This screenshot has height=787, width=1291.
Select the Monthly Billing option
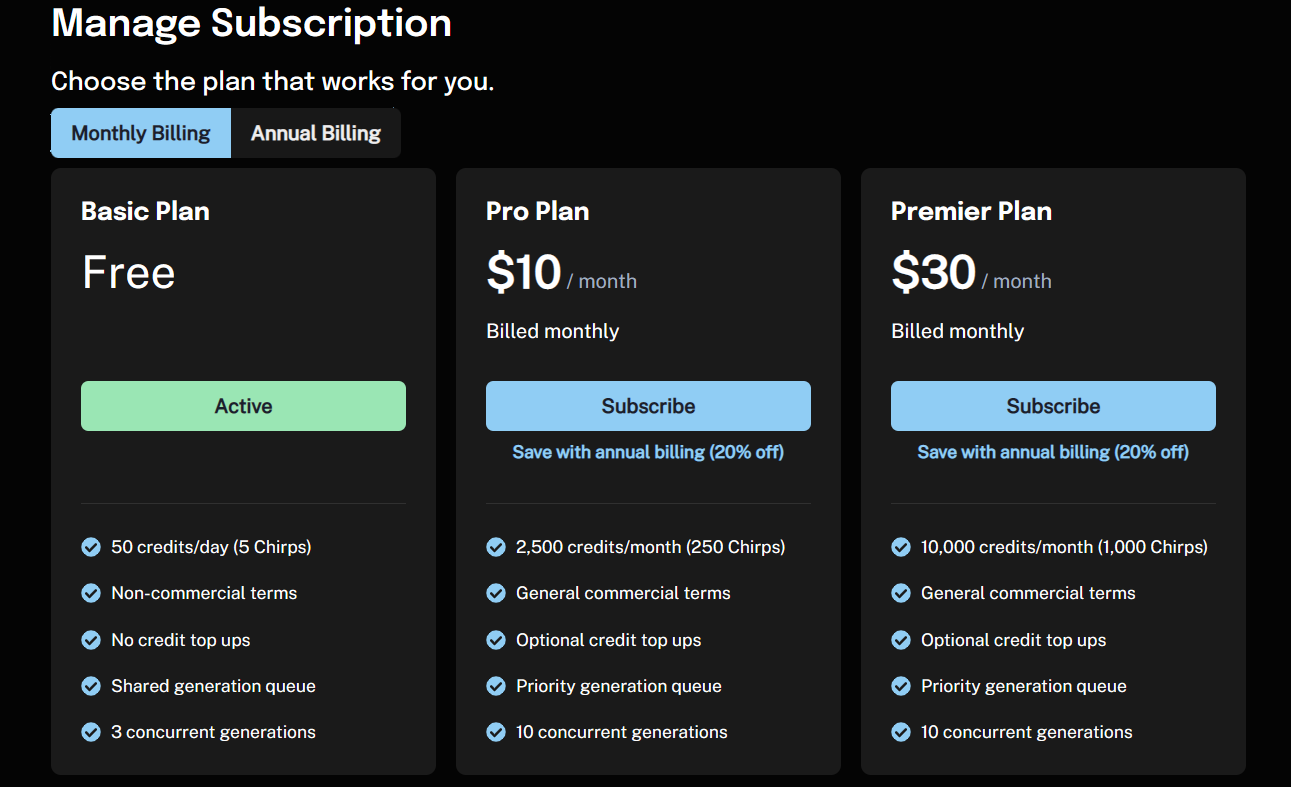tap(141, 133)
